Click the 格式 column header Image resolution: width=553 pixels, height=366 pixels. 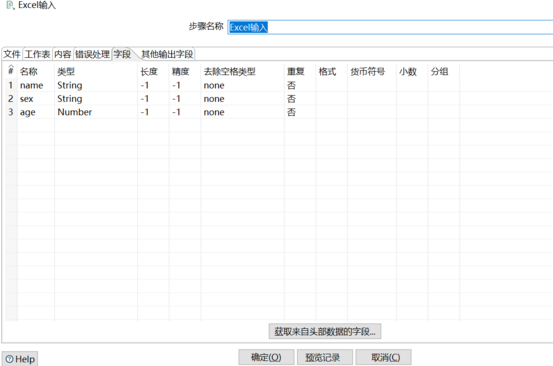327,72
